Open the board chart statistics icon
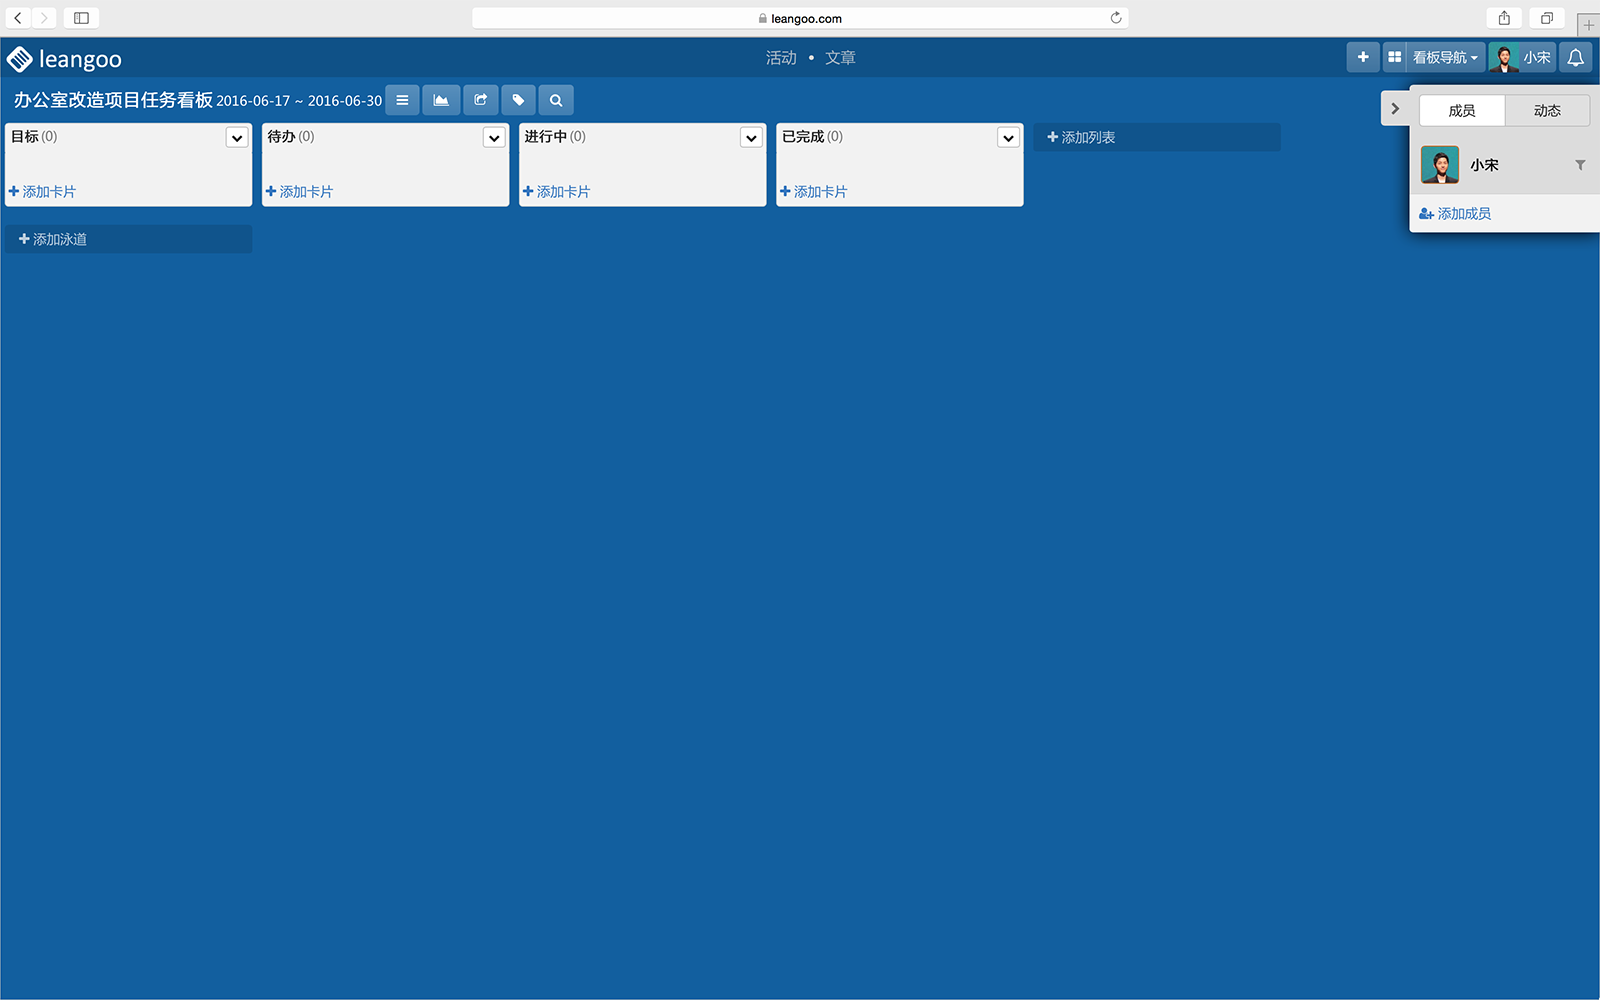Viewport: 1600px width, 1000px height. [441, 100]
